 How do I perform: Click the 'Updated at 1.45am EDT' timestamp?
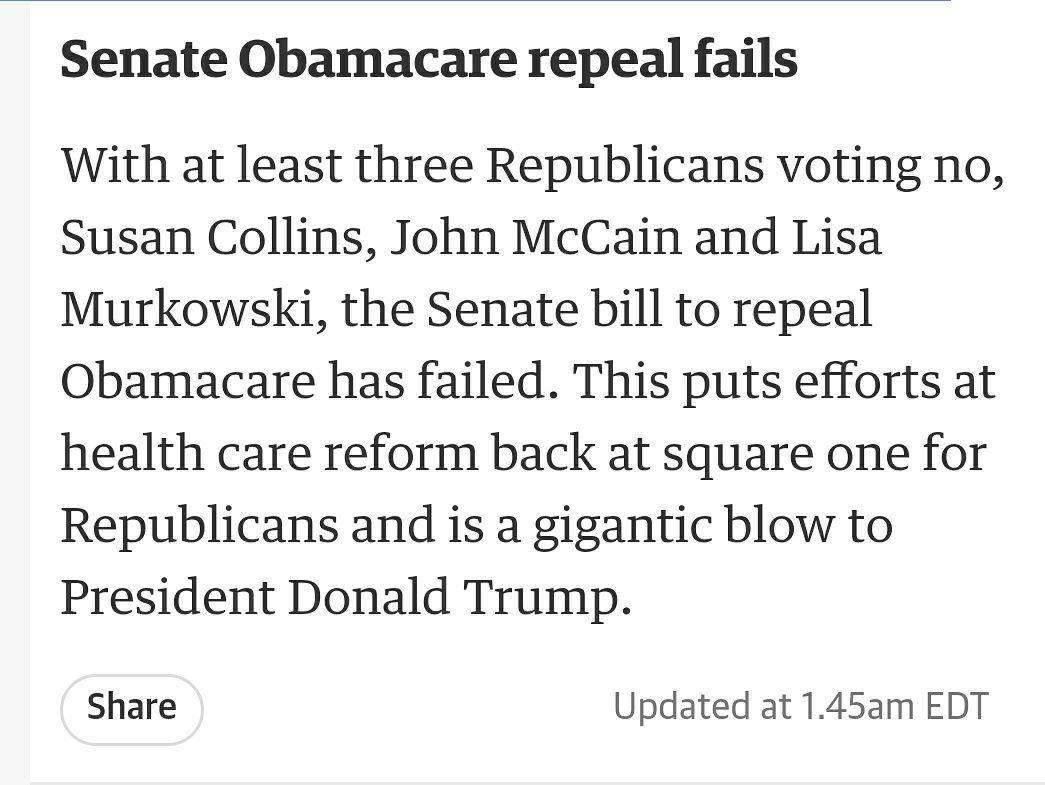pos(800,707)
